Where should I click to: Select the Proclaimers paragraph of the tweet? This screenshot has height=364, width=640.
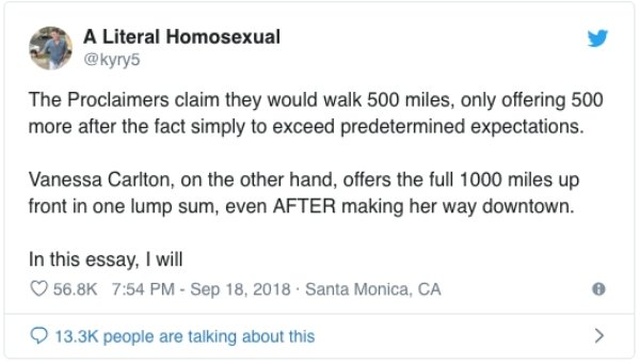(x=316, y=113)
